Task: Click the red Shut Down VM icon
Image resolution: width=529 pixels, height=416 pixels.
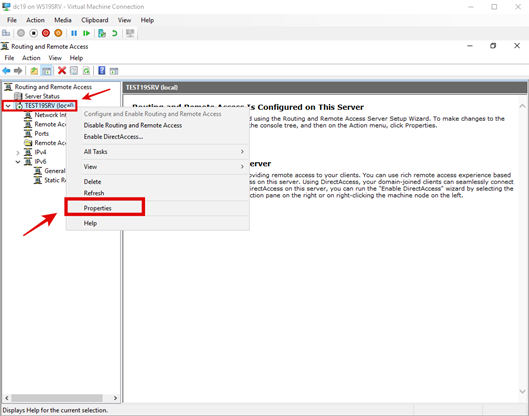Action: [46, 33]
